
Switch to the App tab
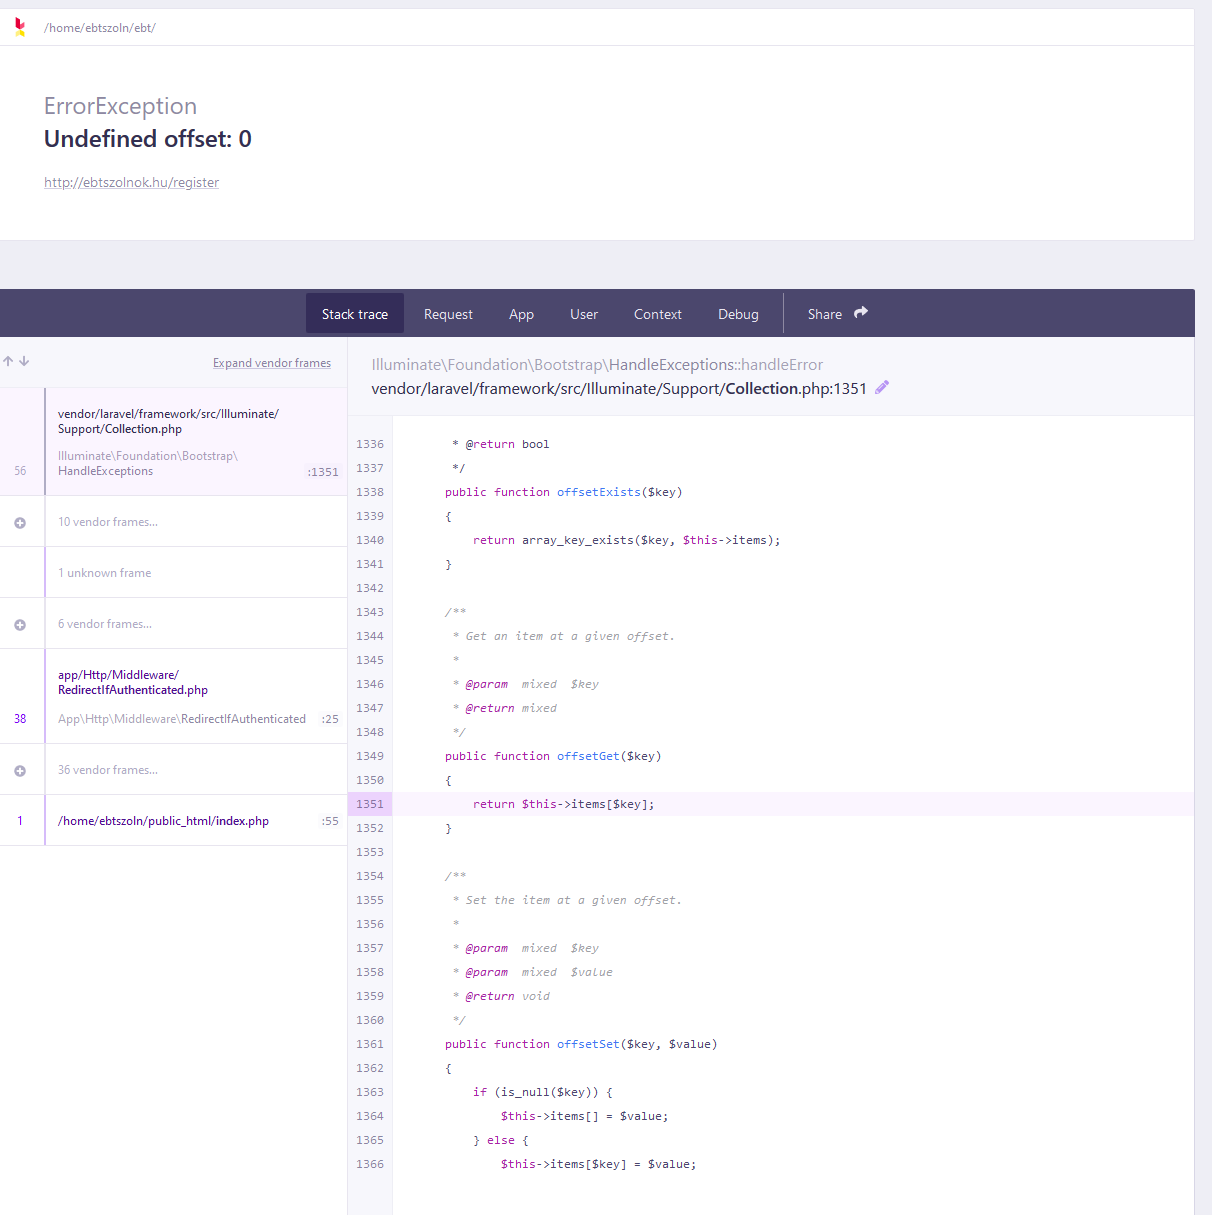click(x=521, y=314)
